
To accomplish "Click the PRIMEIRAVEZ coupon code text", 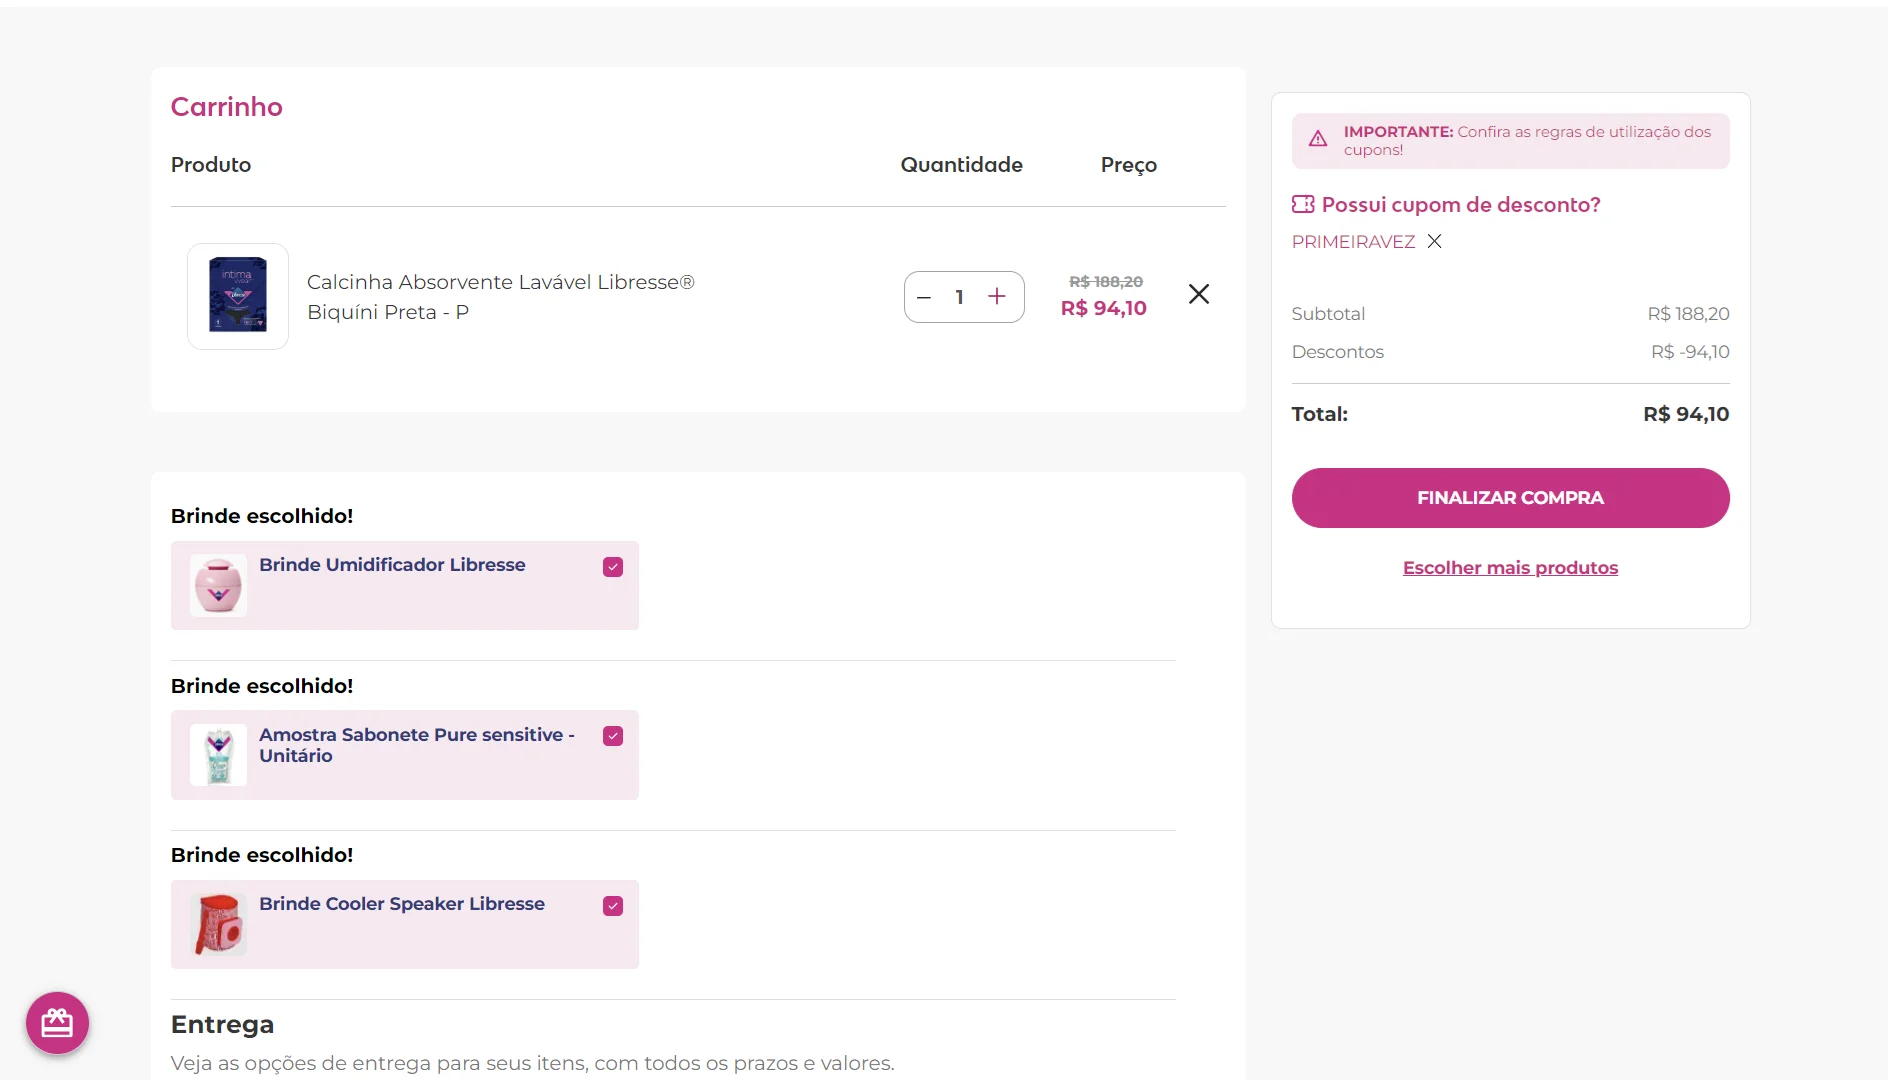I will 1353,241.
